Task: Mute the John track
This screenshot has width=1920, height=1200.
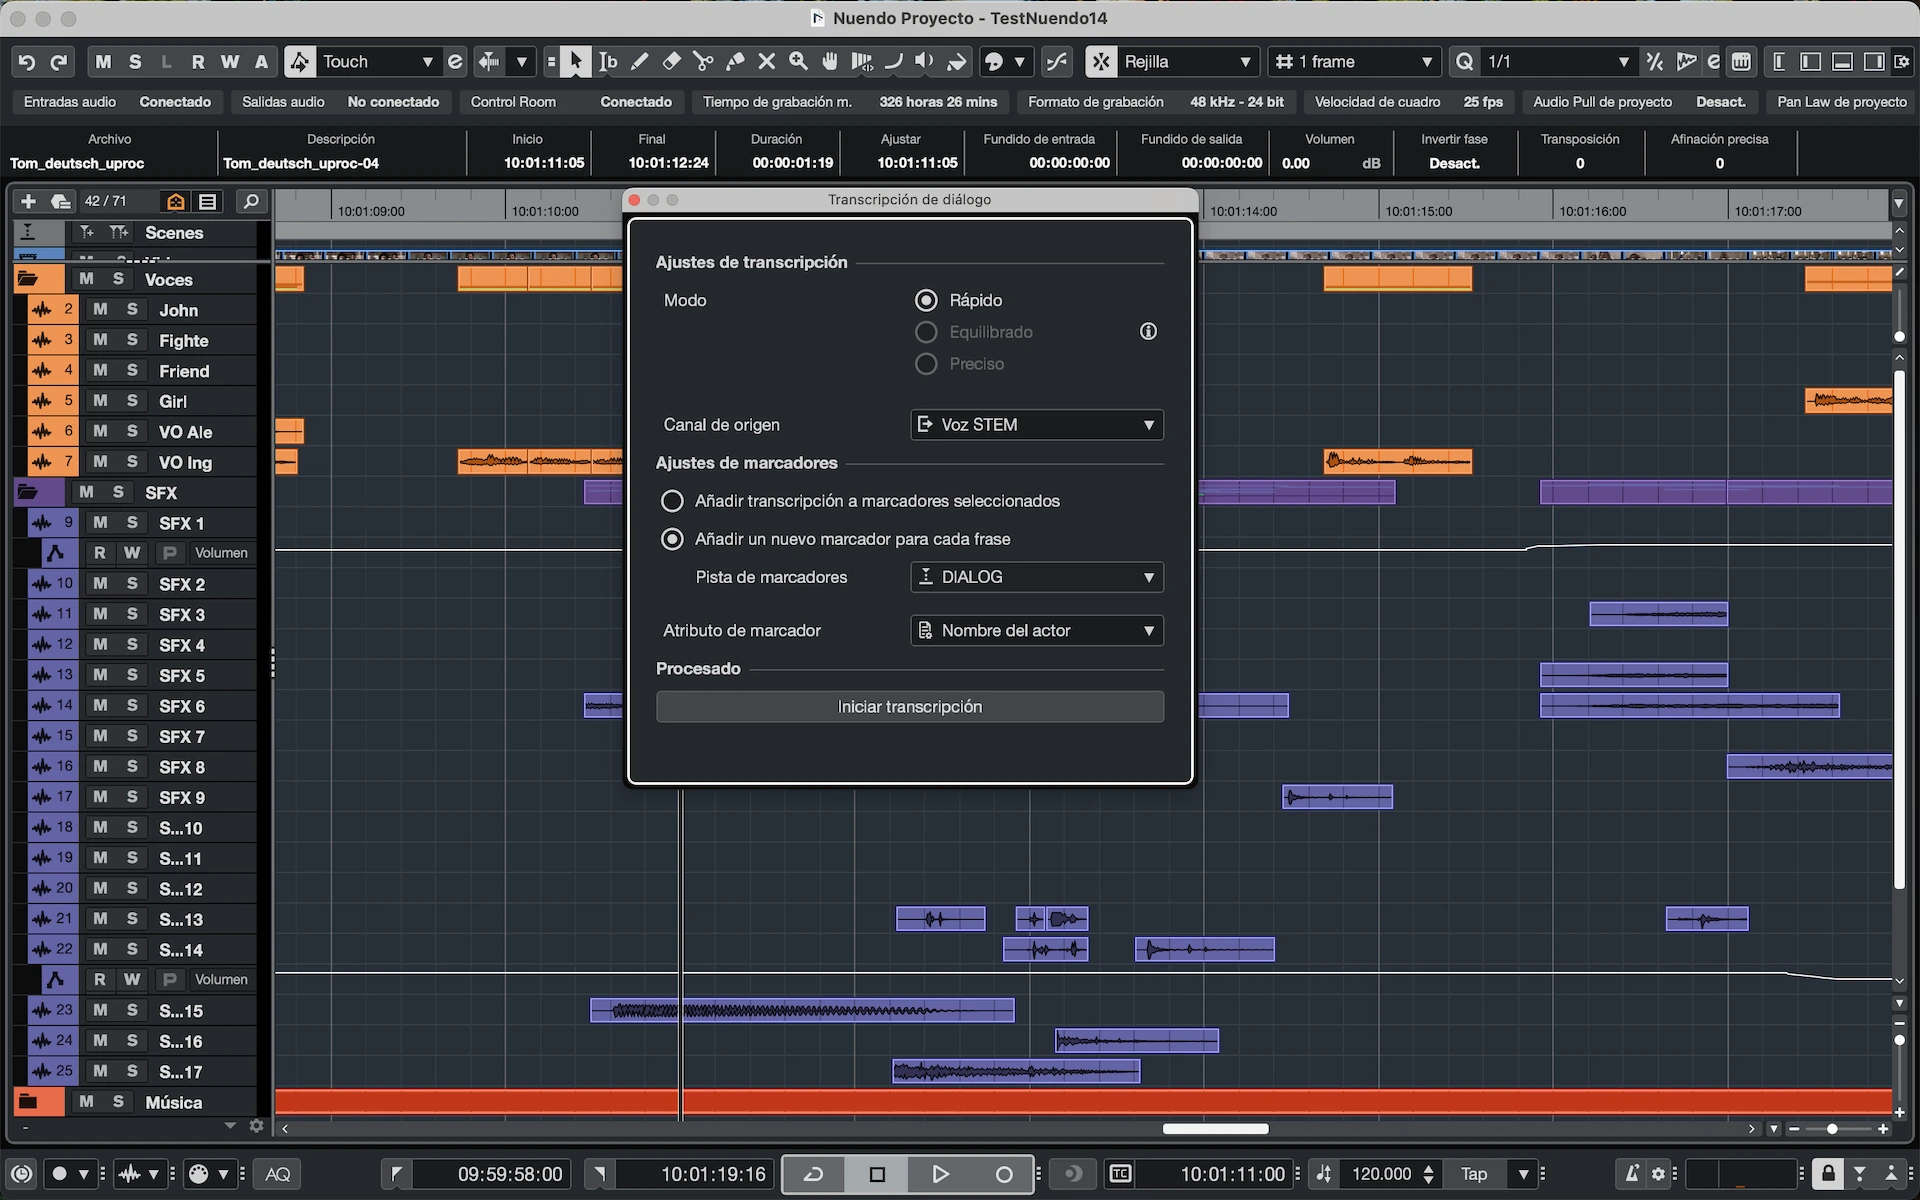Action: pyautogui.click(x=100, y=310)
